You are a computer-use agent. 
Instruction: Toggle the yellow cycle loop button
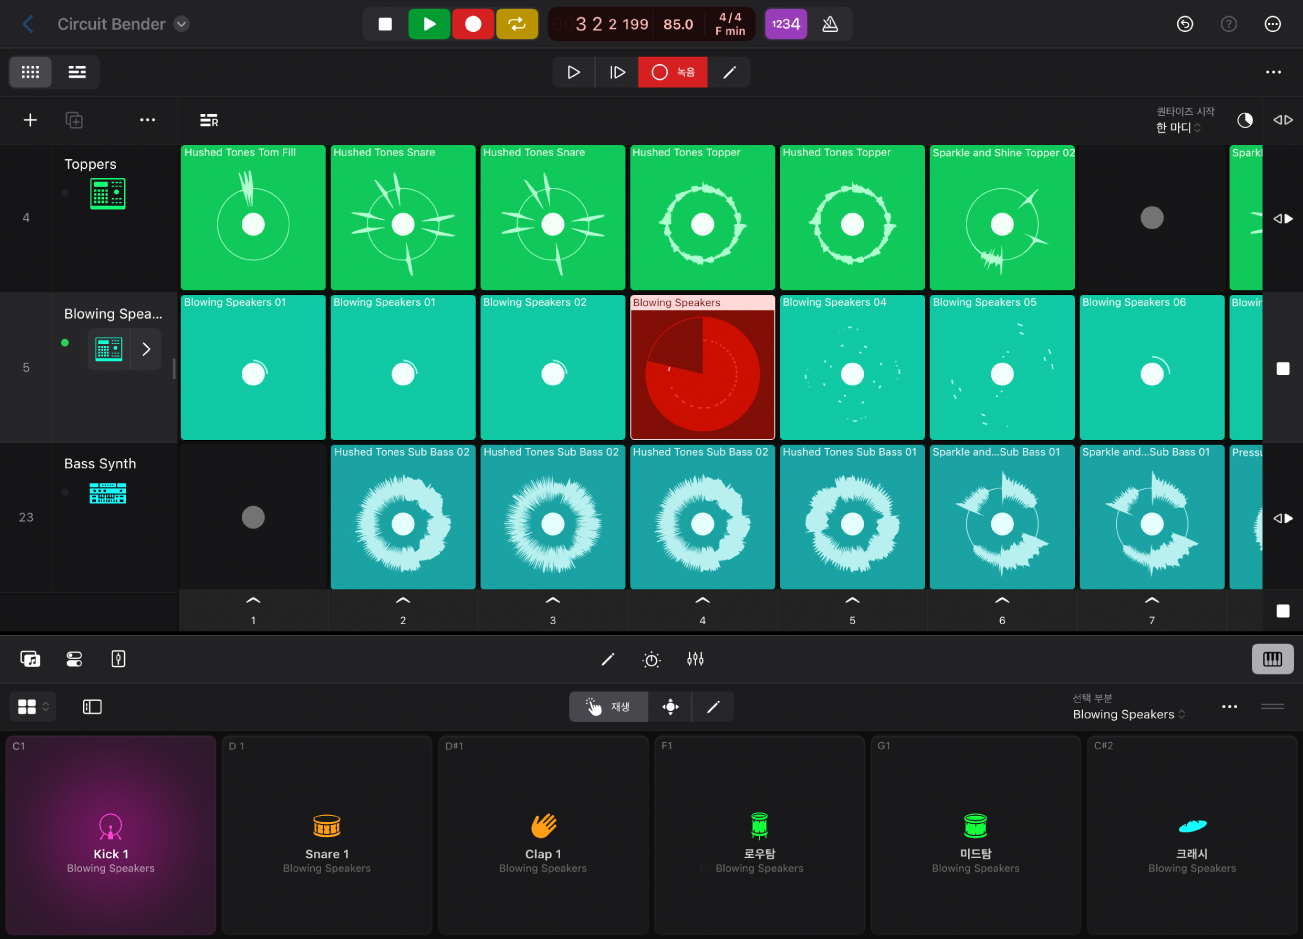(517, 24)
